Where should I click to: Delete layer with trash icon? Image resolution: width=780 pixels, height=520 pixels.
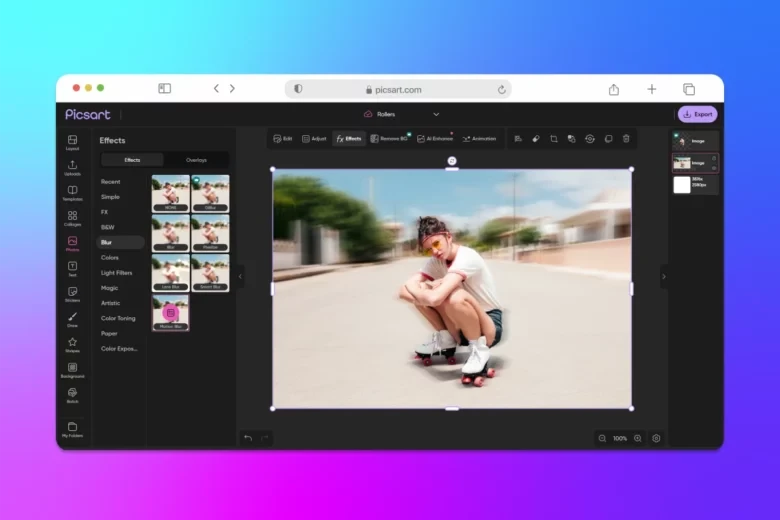pyautogui.click(x=626, y=139)
